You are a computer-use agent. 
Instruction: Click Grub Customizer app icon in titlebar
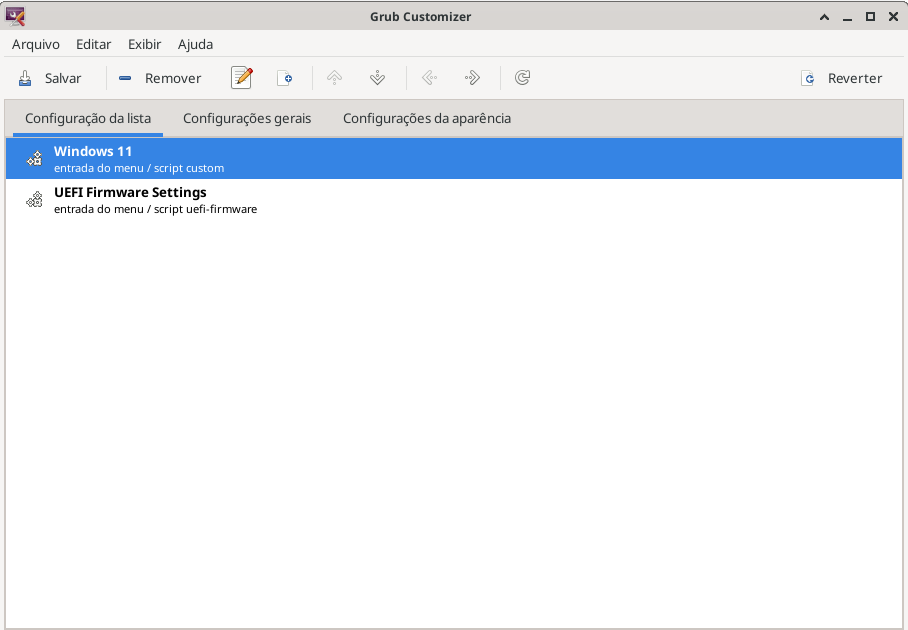point(15,16)
